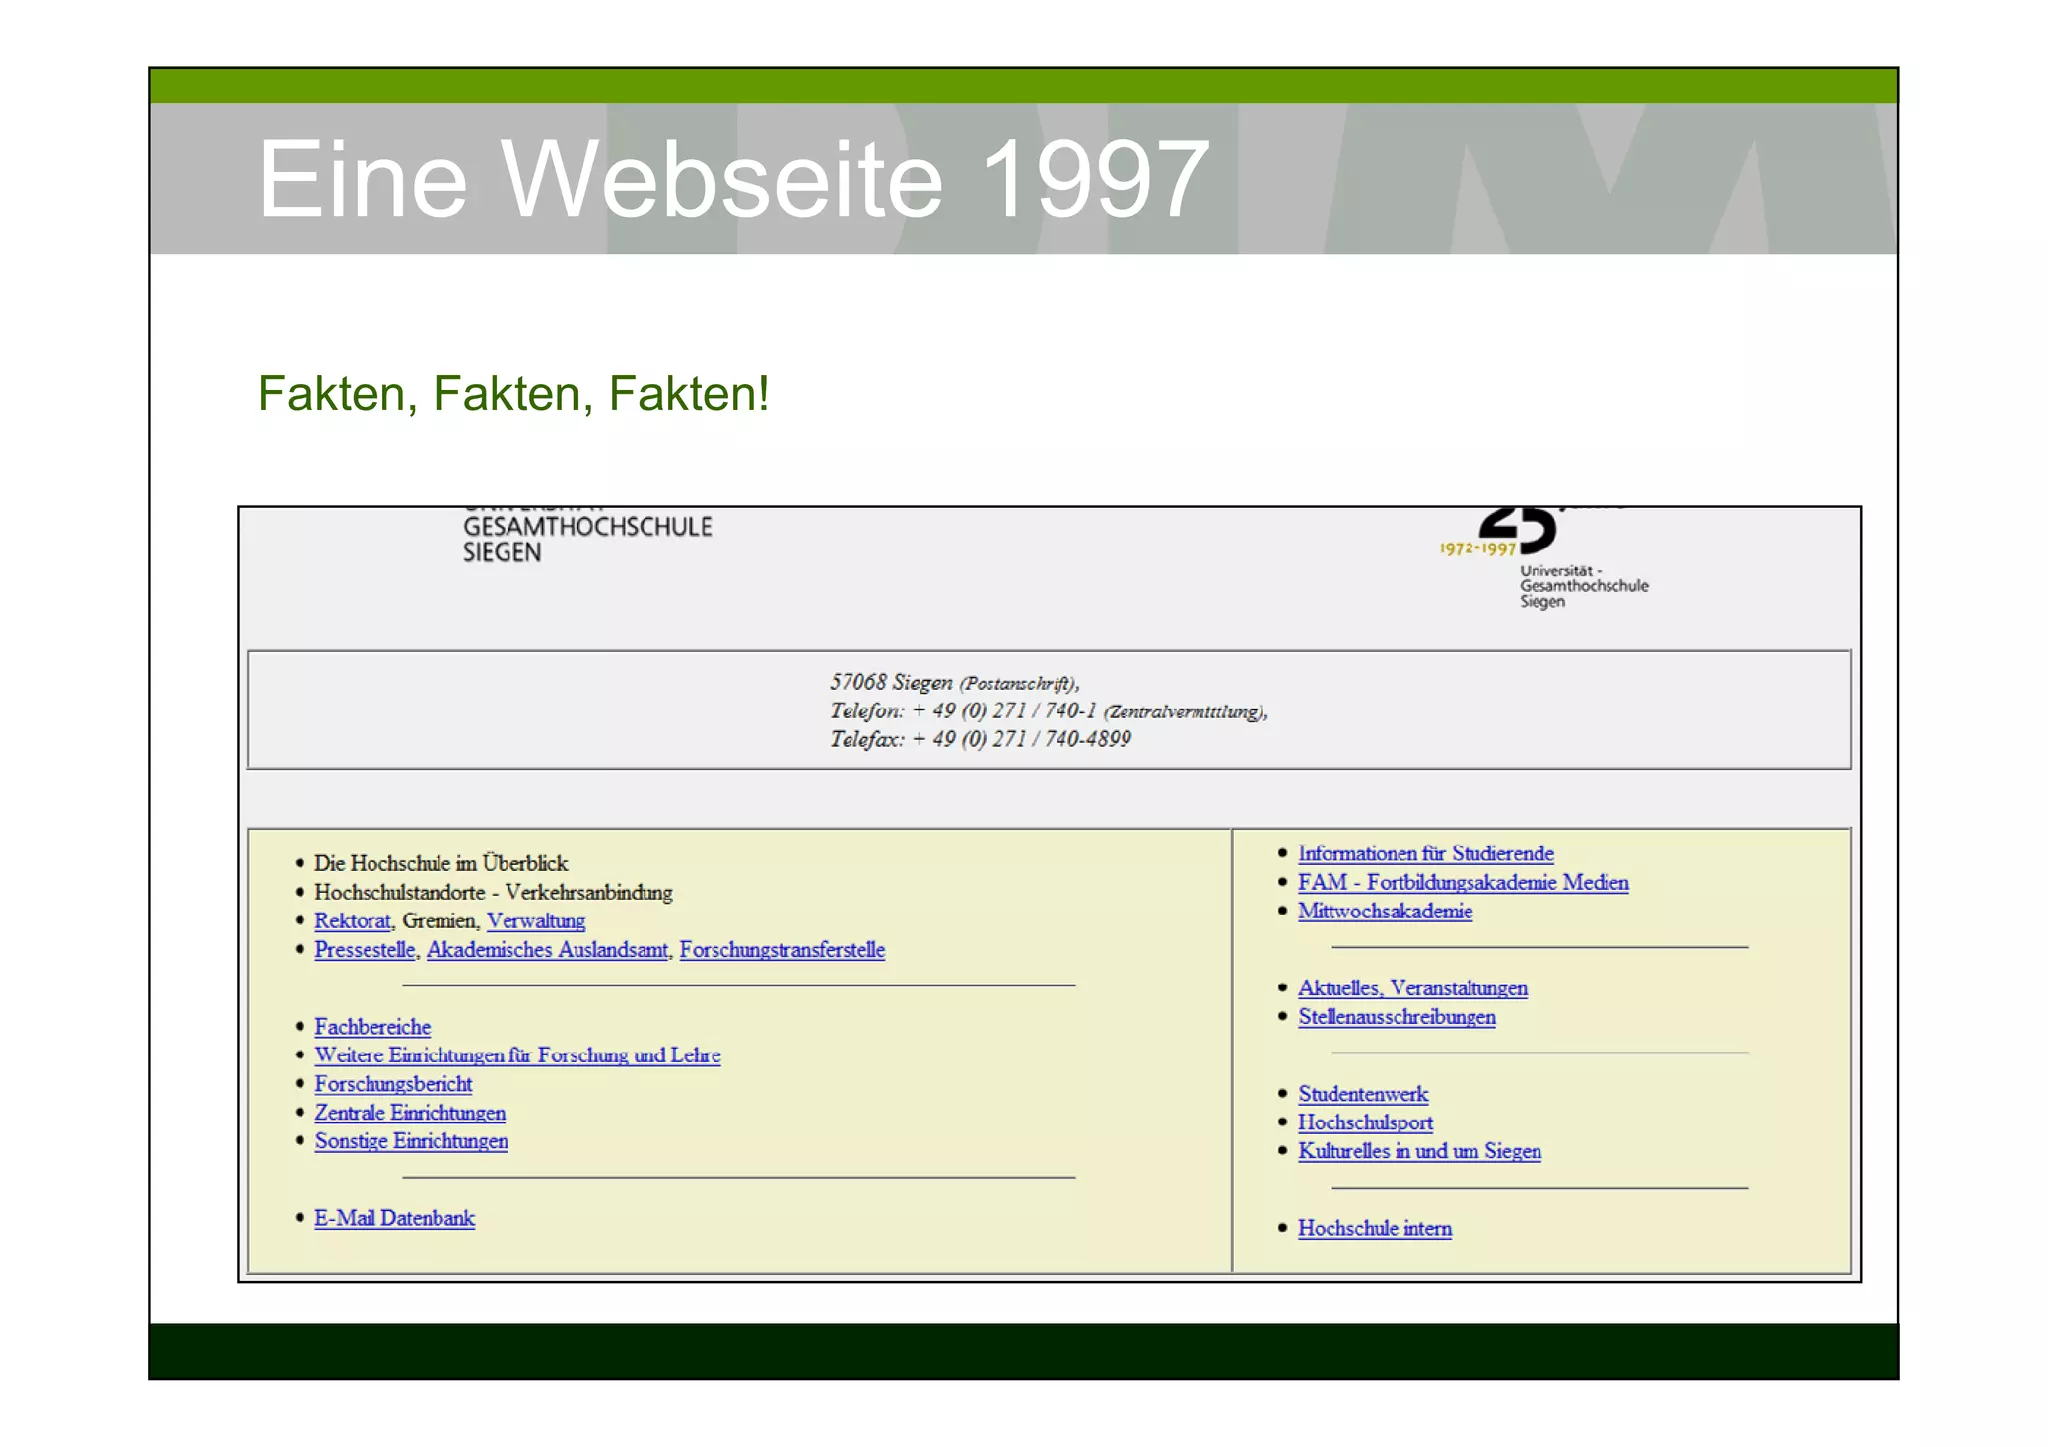Visit the Pressestelle page
Image resolution: width=2048 pixels, height=1447 pixels.
coord(365,950)
